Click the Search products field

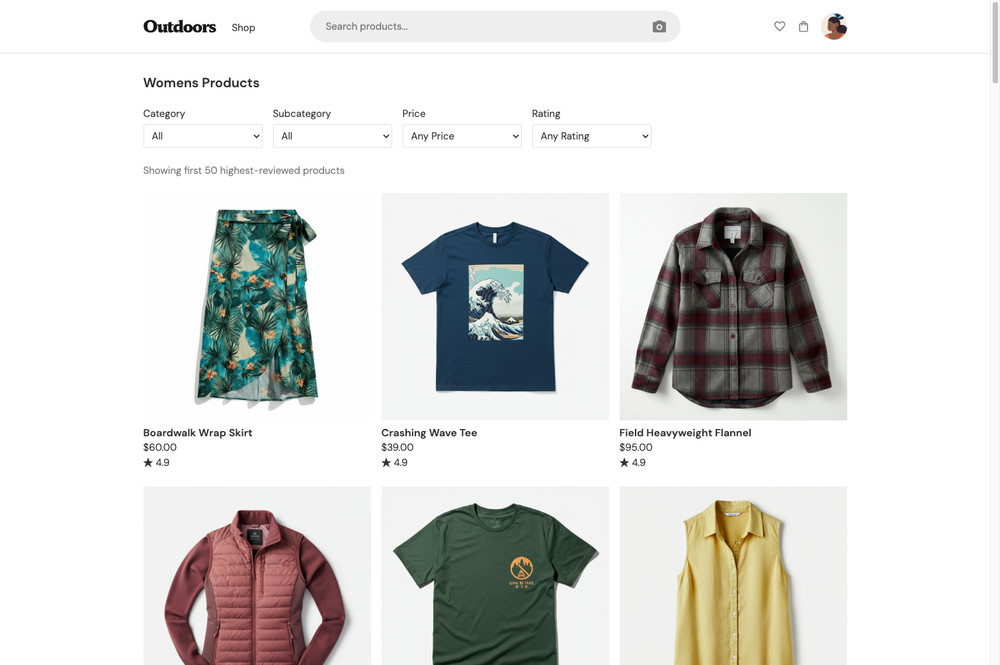[x=480, y=27]
